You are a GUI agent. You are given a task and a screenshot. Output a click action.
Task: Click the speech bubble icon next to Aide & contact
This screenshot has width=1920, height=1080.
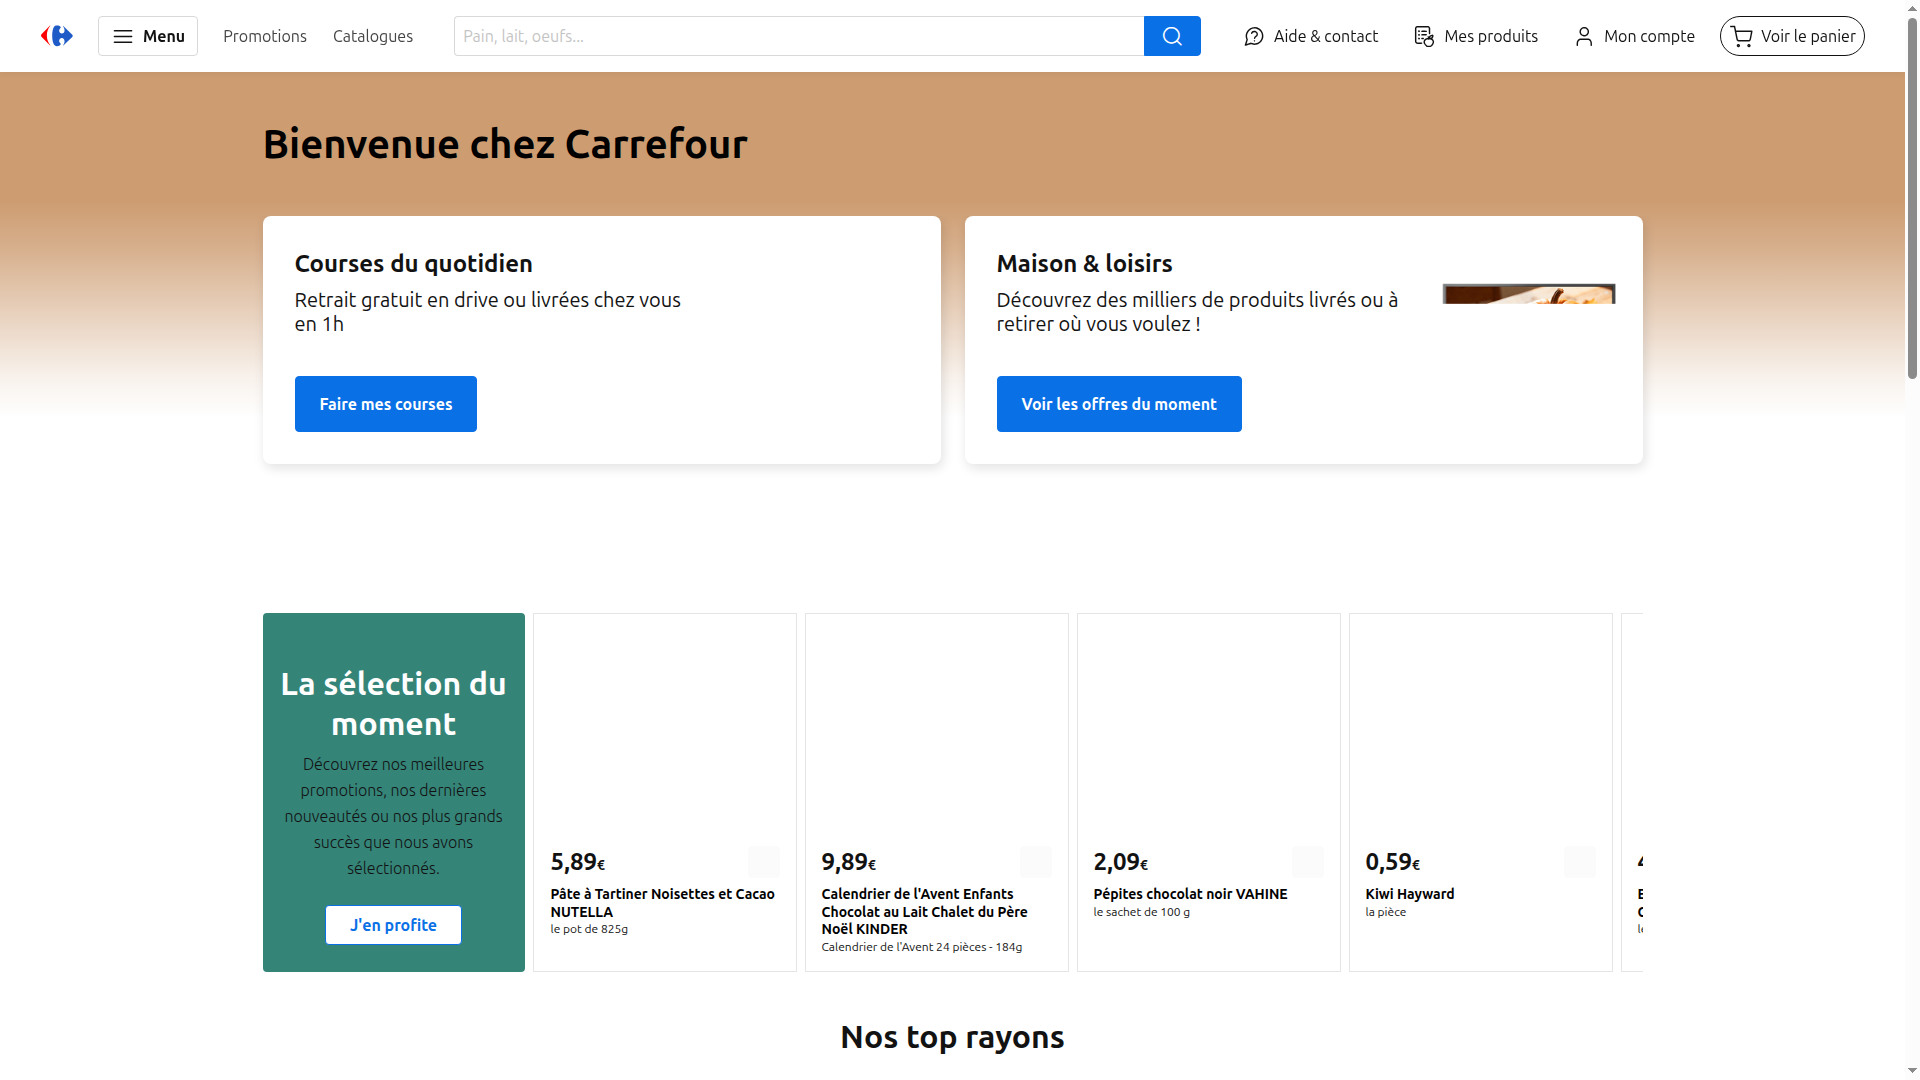tap(1253, 36)
